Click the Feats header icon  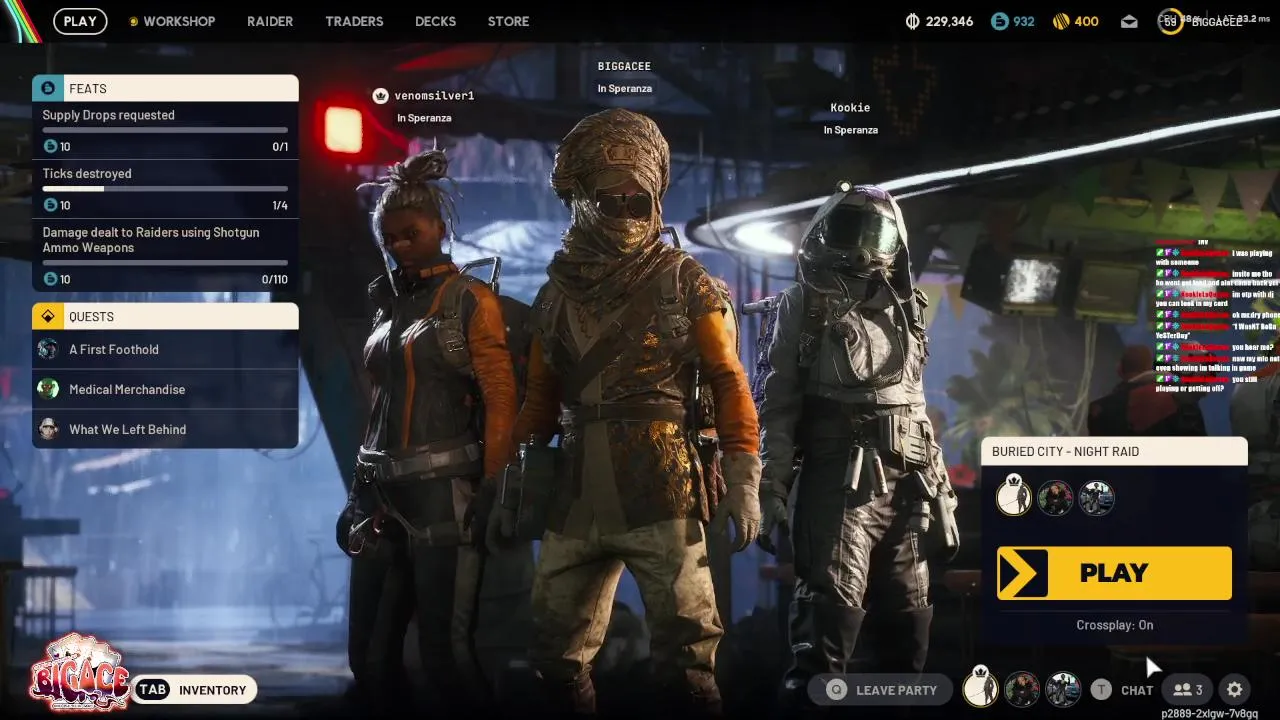(48, 88)
